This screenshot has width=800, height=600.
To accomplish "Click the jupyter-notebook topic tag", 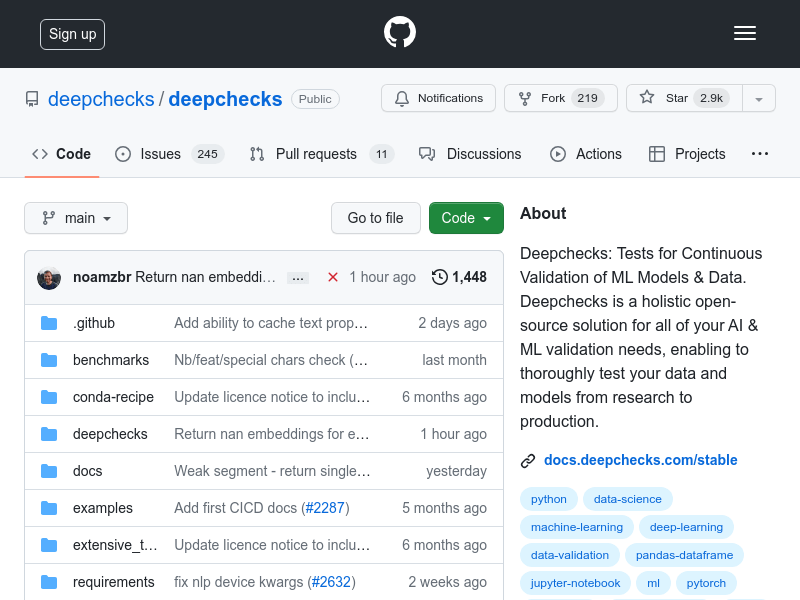I will (x=576, y=583).
